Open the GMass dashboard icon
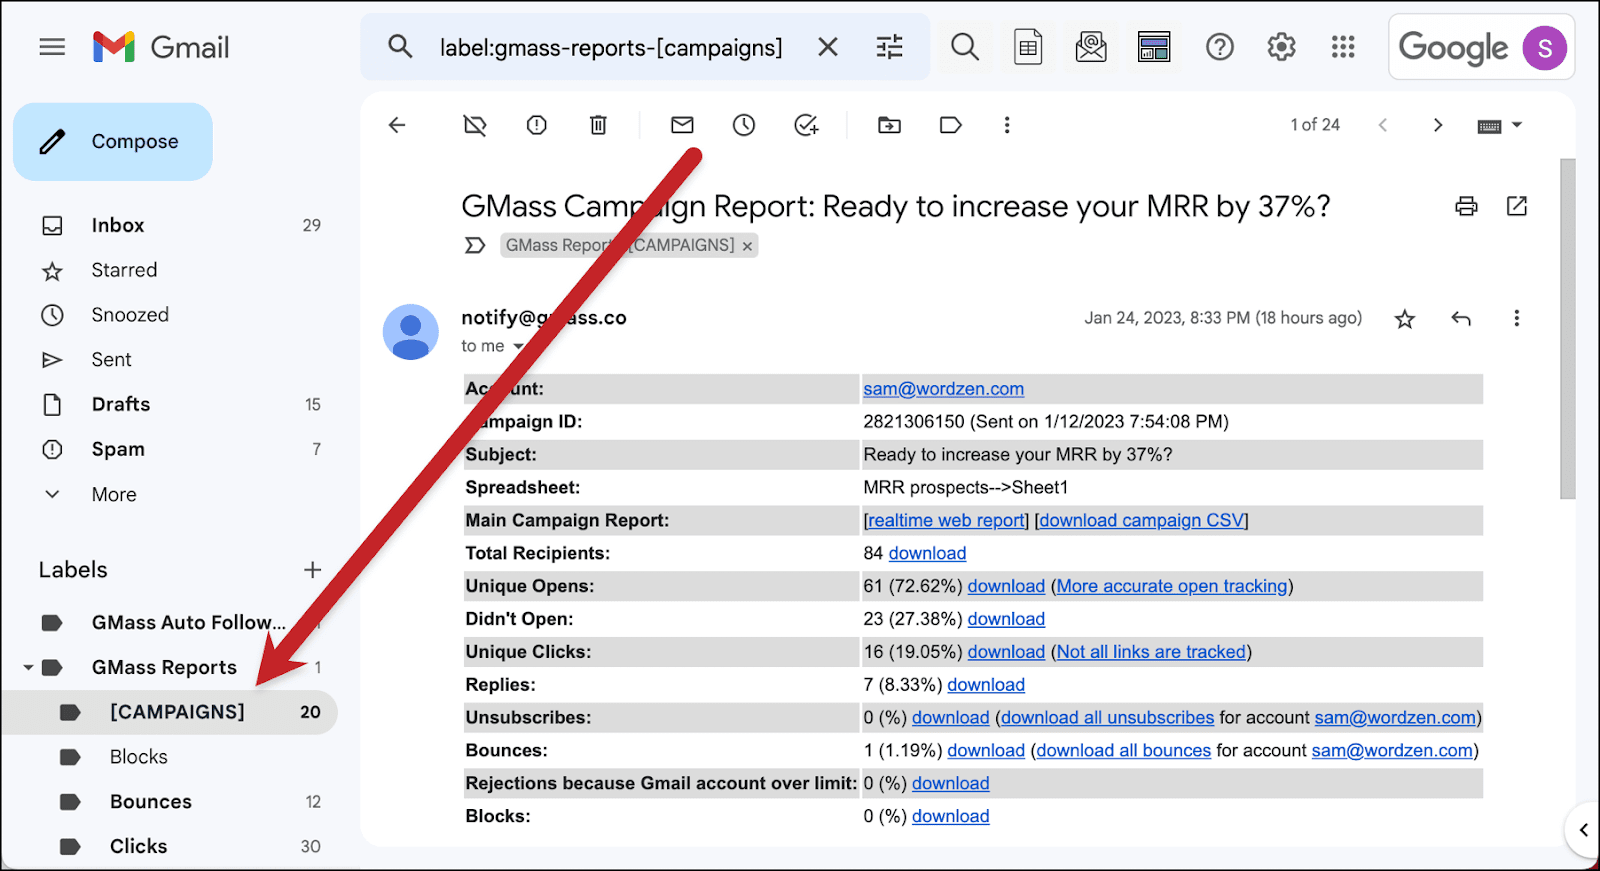The height and width of the screenshot is (871, 1600). [1154, 47]
